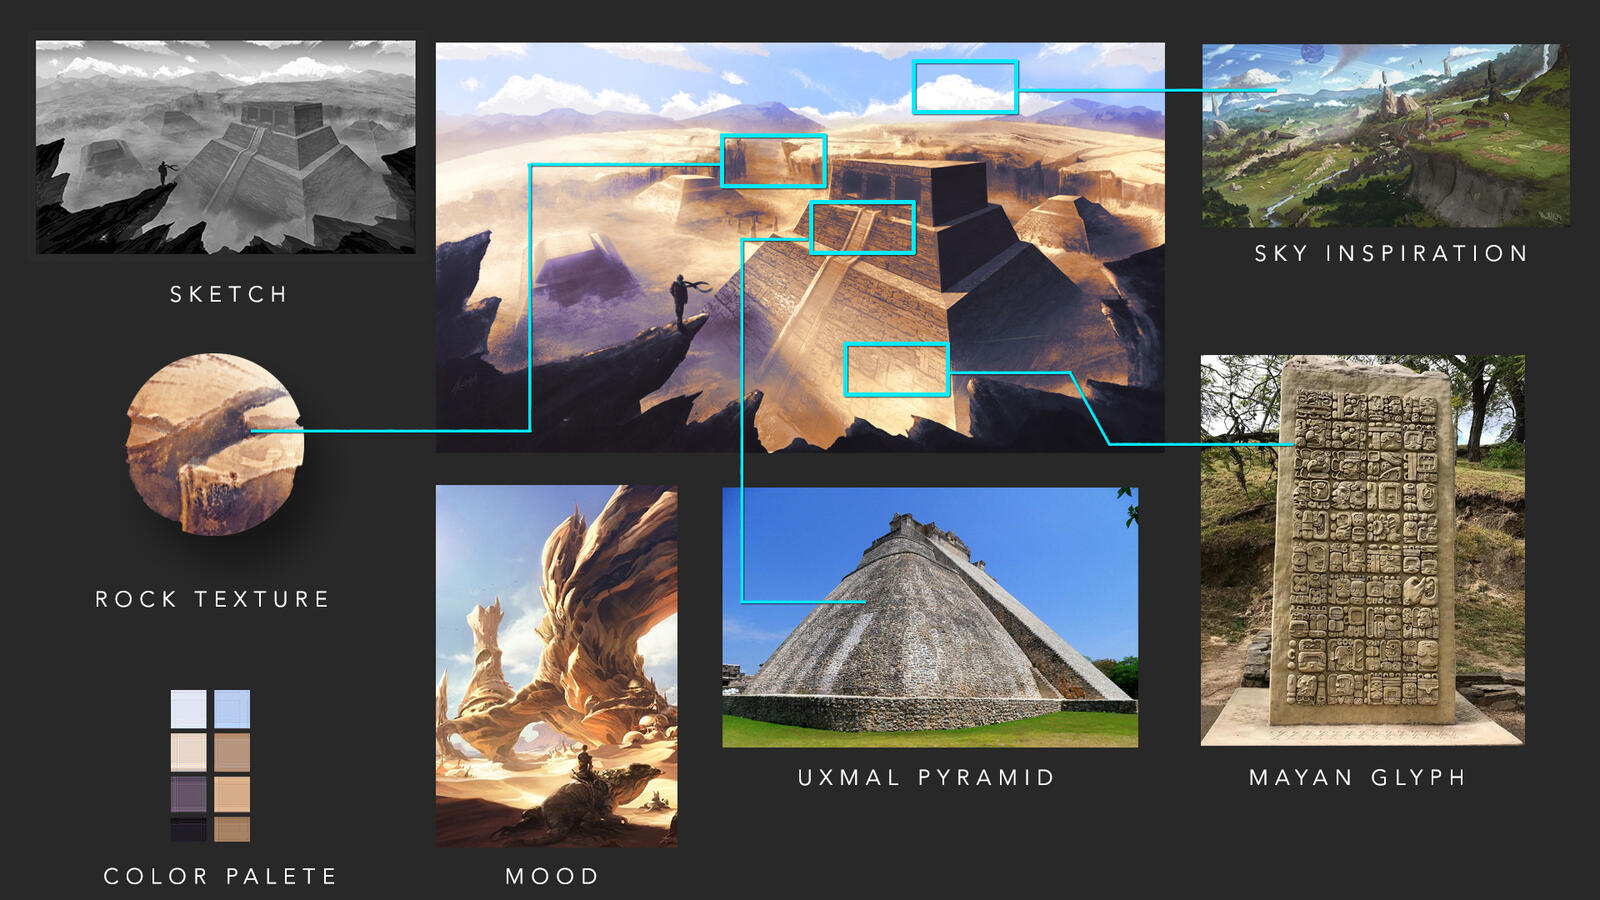This screenshot has width=1600, height=900.
Task: Open the mood desert rock artwork
Action: (556, 666)
